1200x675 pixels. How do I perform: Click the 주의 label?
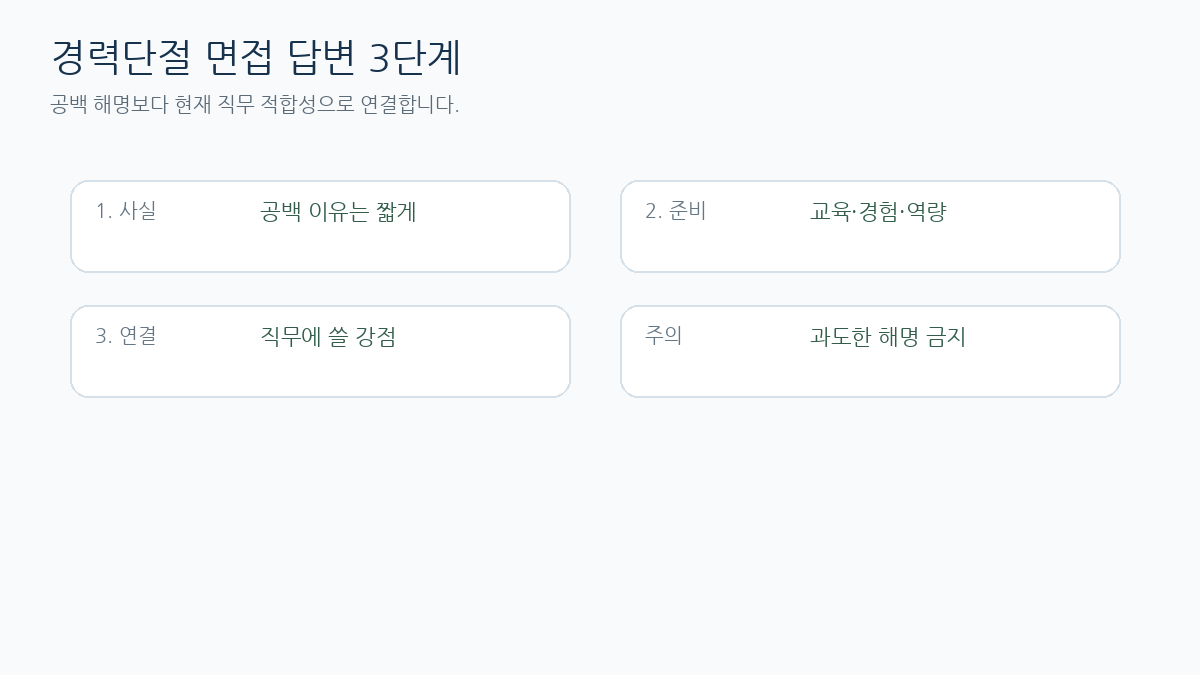click(x=664, y=336)
